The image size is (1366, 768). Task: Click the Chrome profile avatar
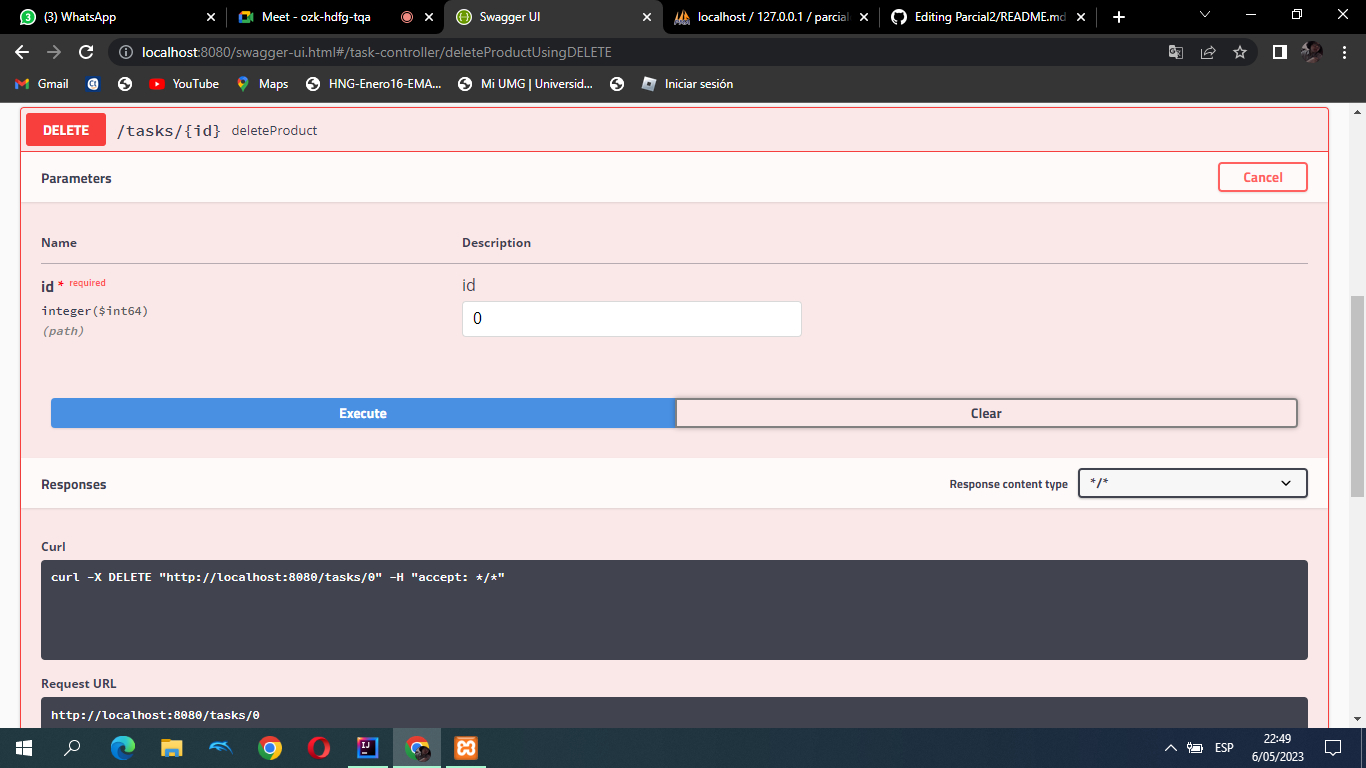[1313, 51]
